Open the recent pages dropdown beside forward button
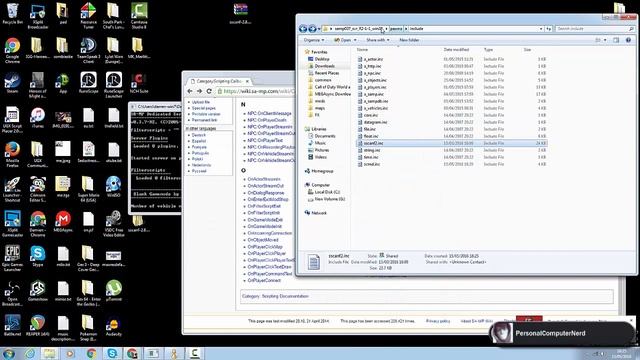640x360 pixels. point(319,29)
